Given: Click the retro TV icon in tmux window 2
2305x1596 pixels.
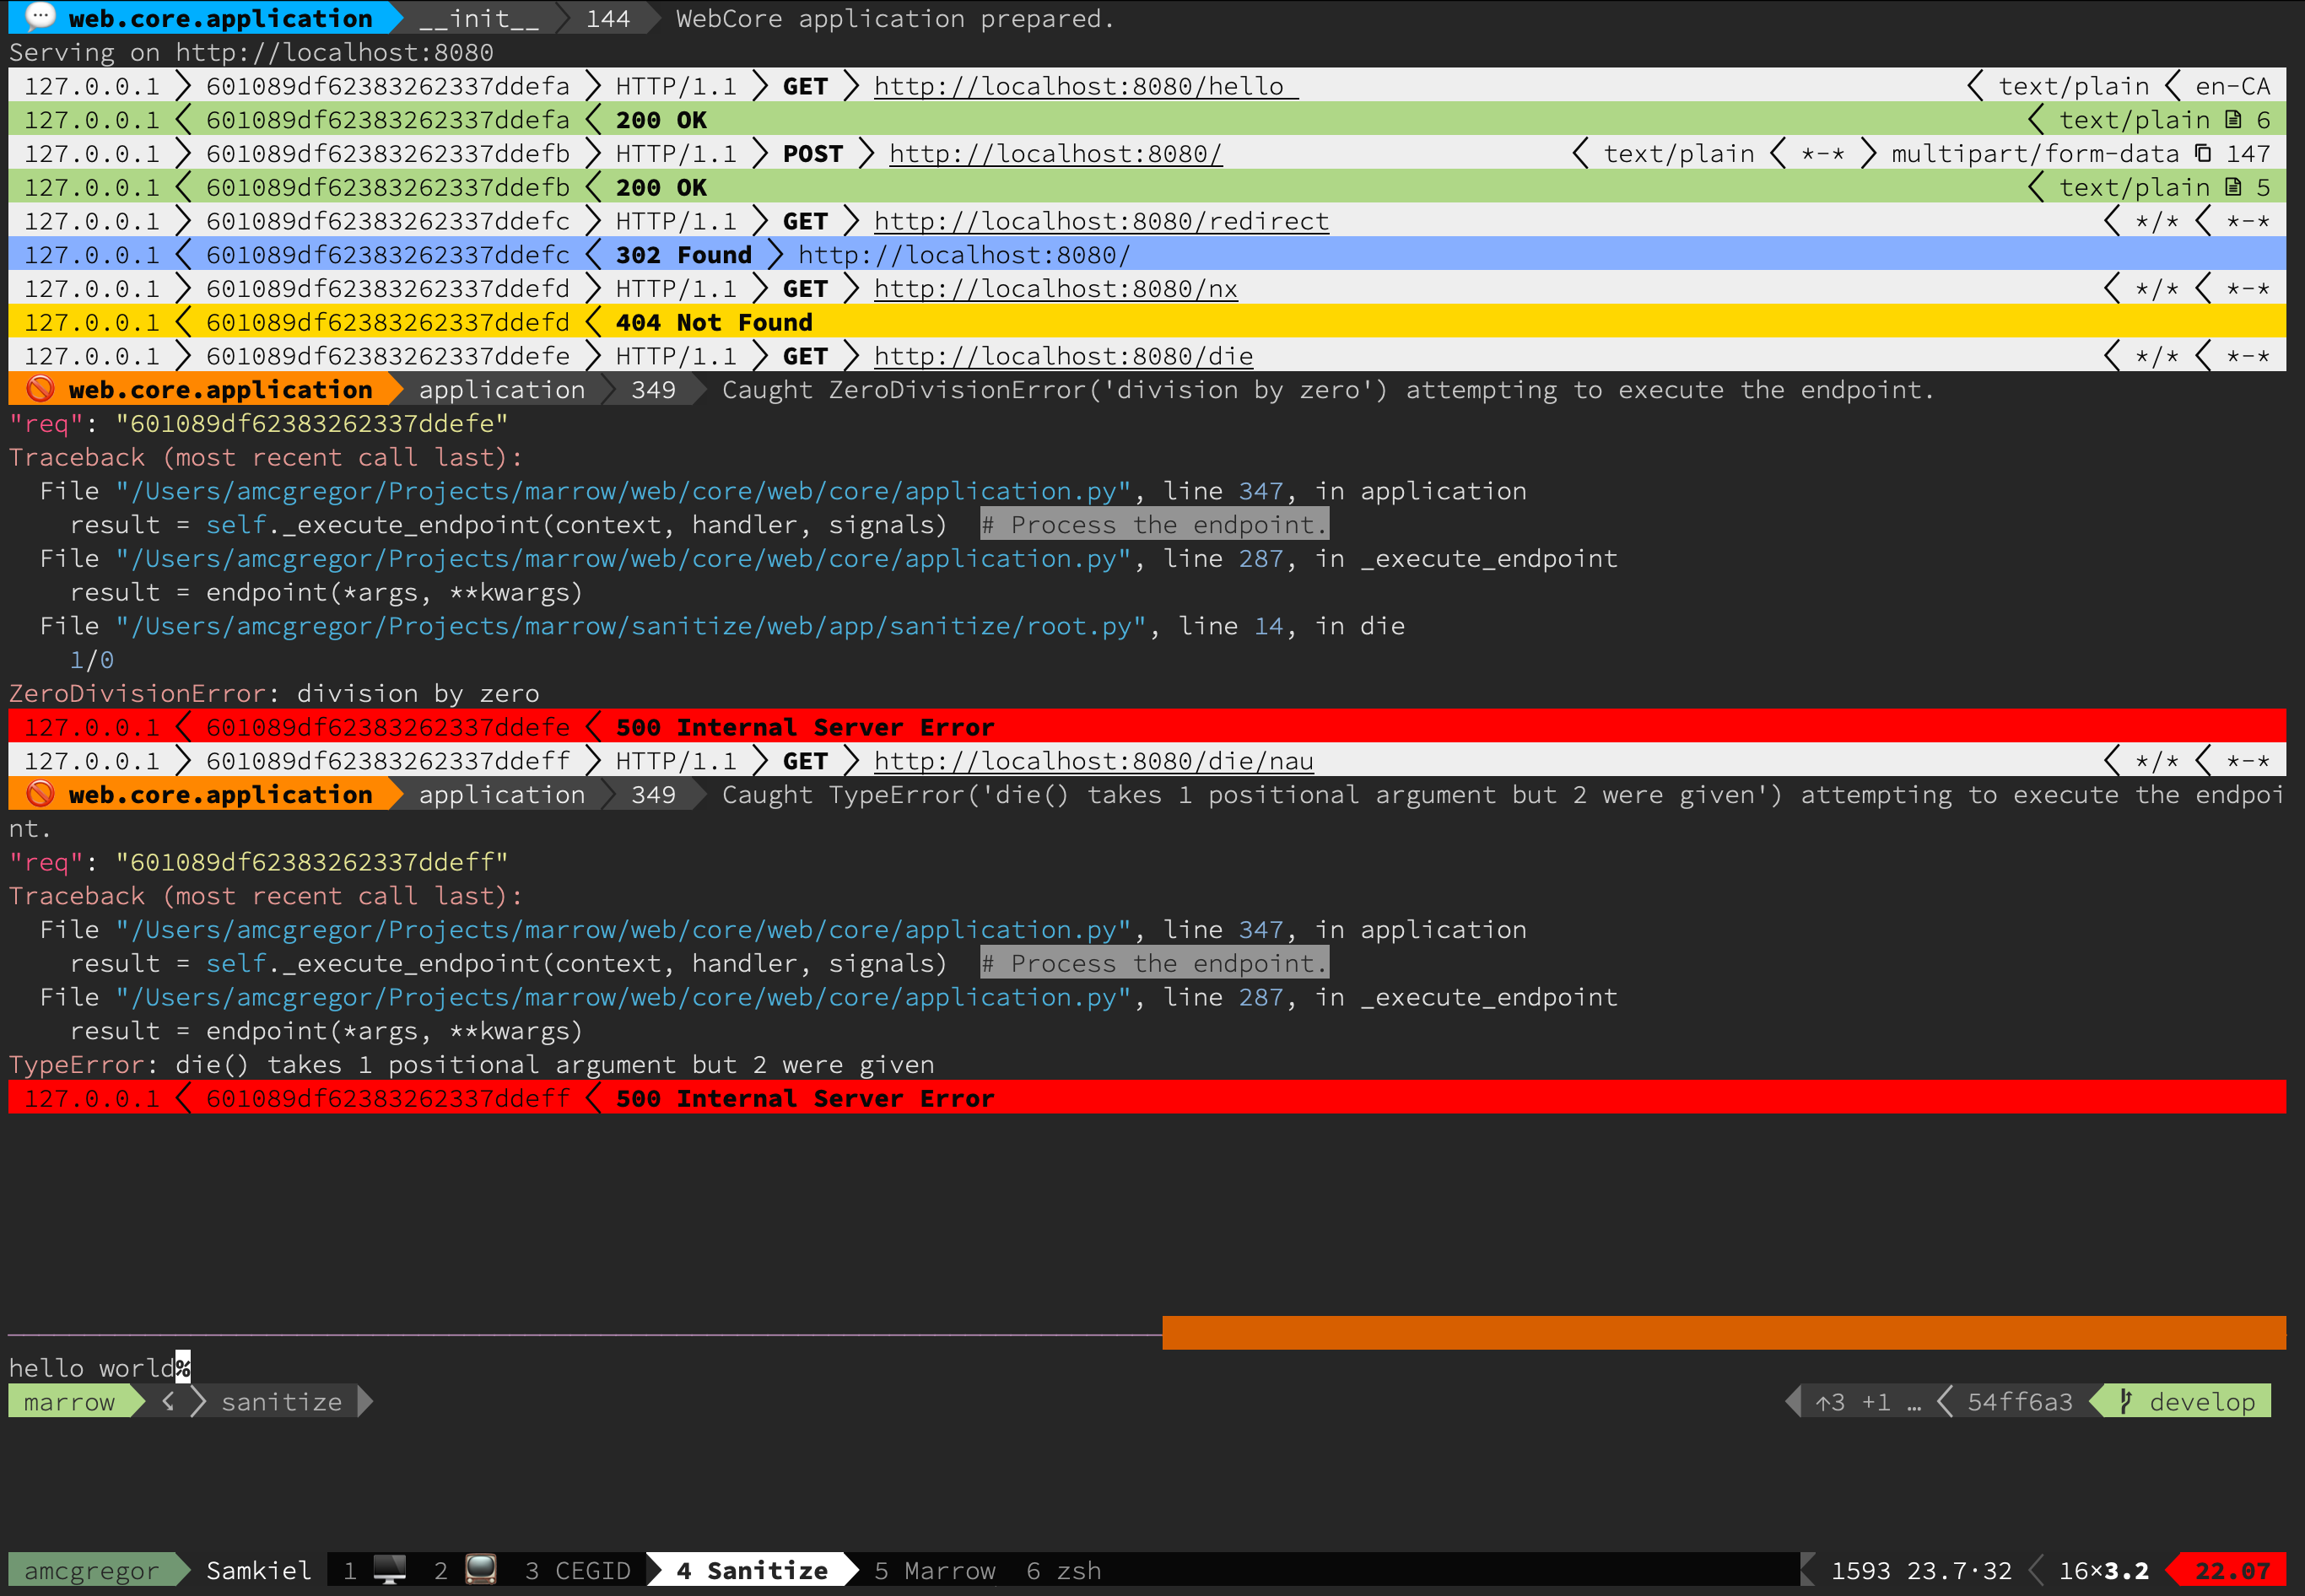Looking at the screenshot, I should (481, 1570).
